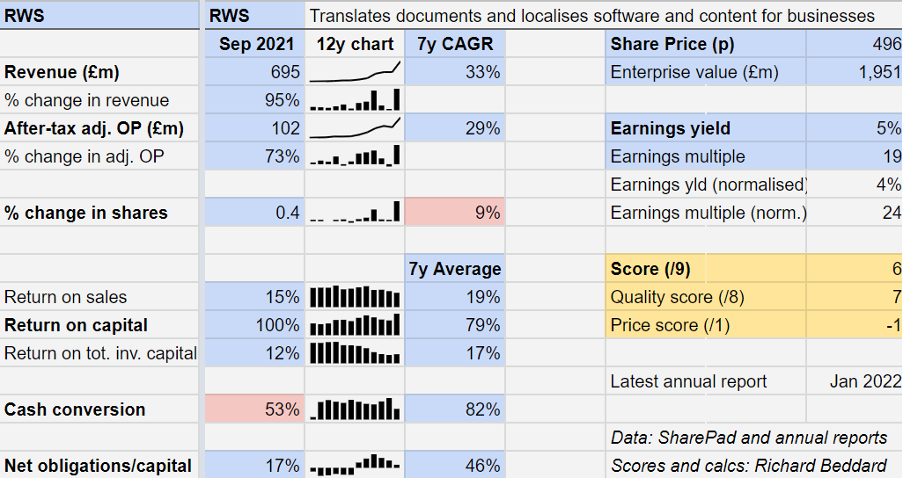Select the 79% return on capital average

coord(455,326)
